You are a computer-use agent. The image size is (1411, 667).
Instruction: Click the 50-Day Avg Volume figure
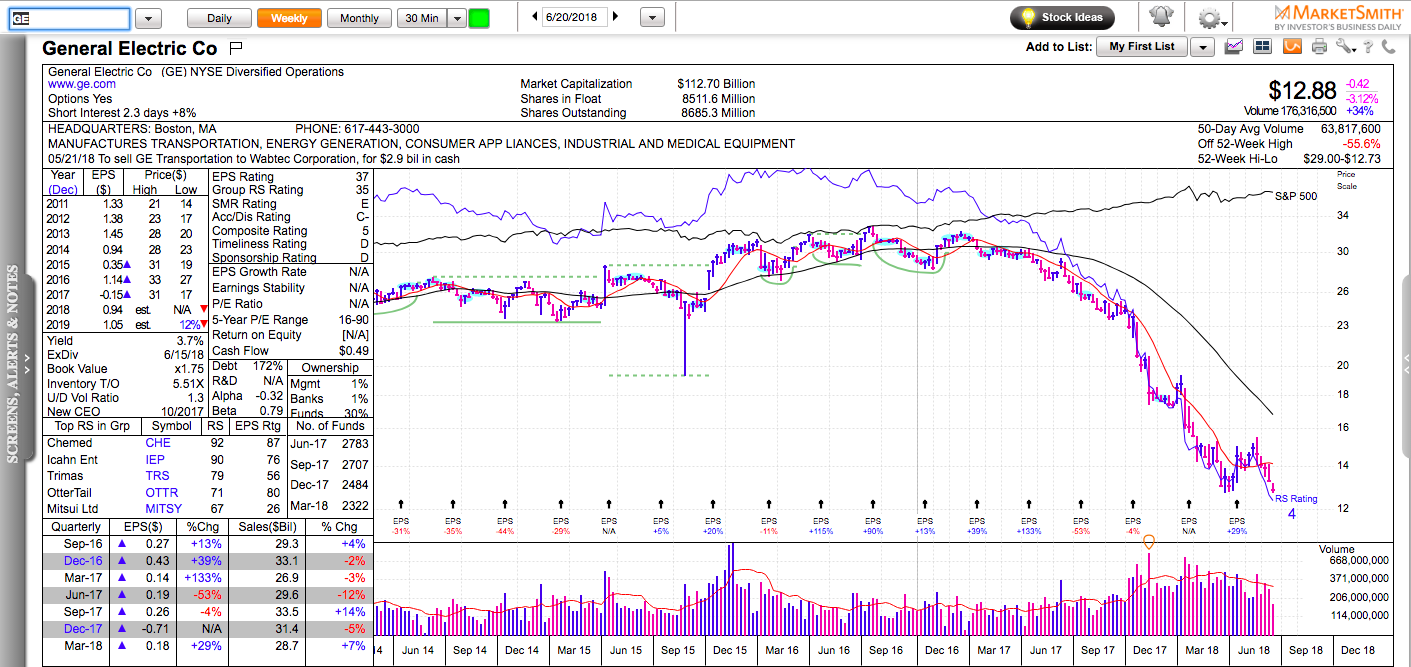coord(1349,129)
